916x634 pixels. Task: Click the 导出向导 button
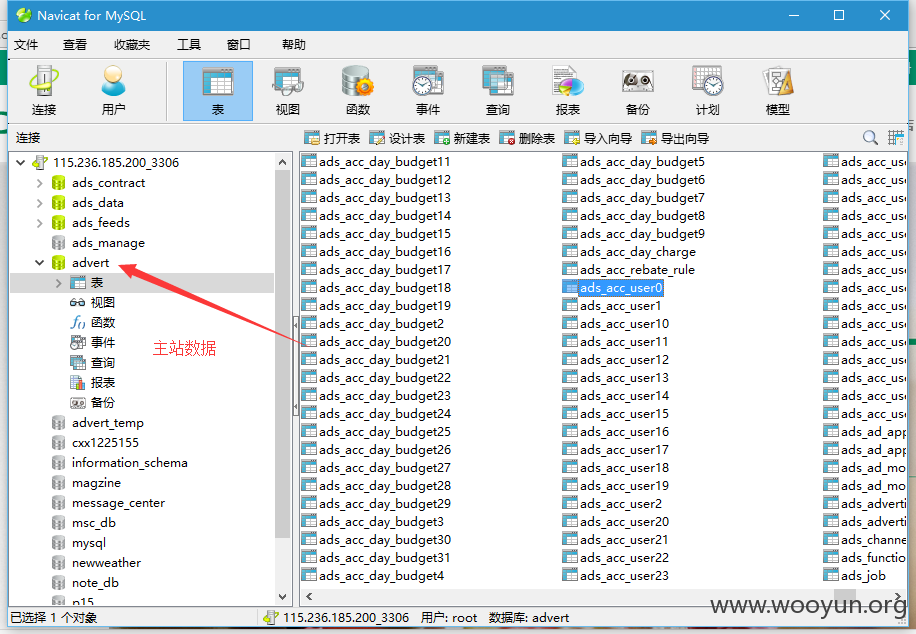[675, 138]
